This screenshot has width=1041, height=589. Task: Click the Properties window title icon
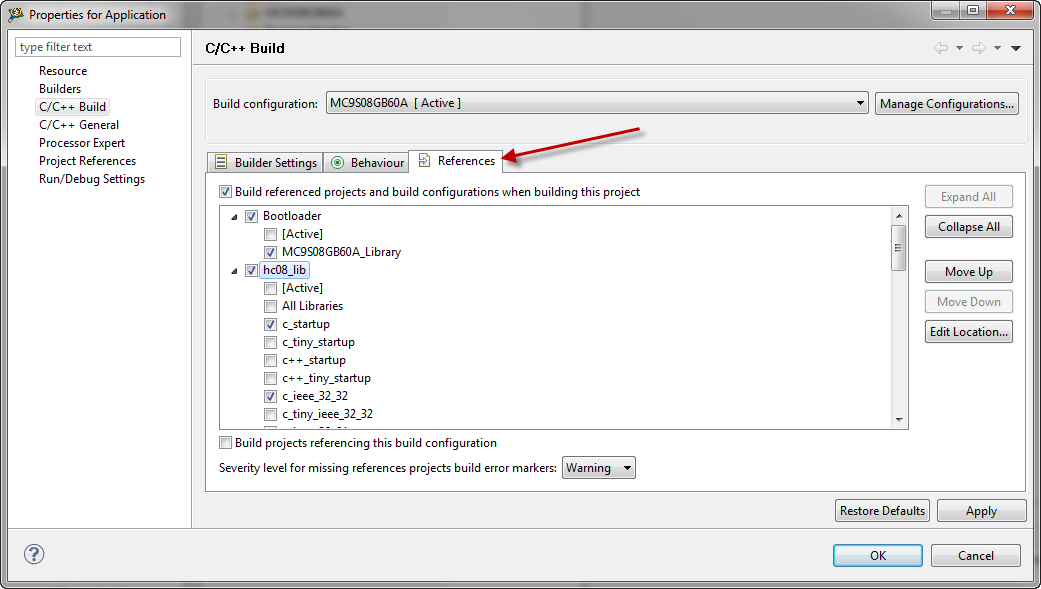[15, 15]
